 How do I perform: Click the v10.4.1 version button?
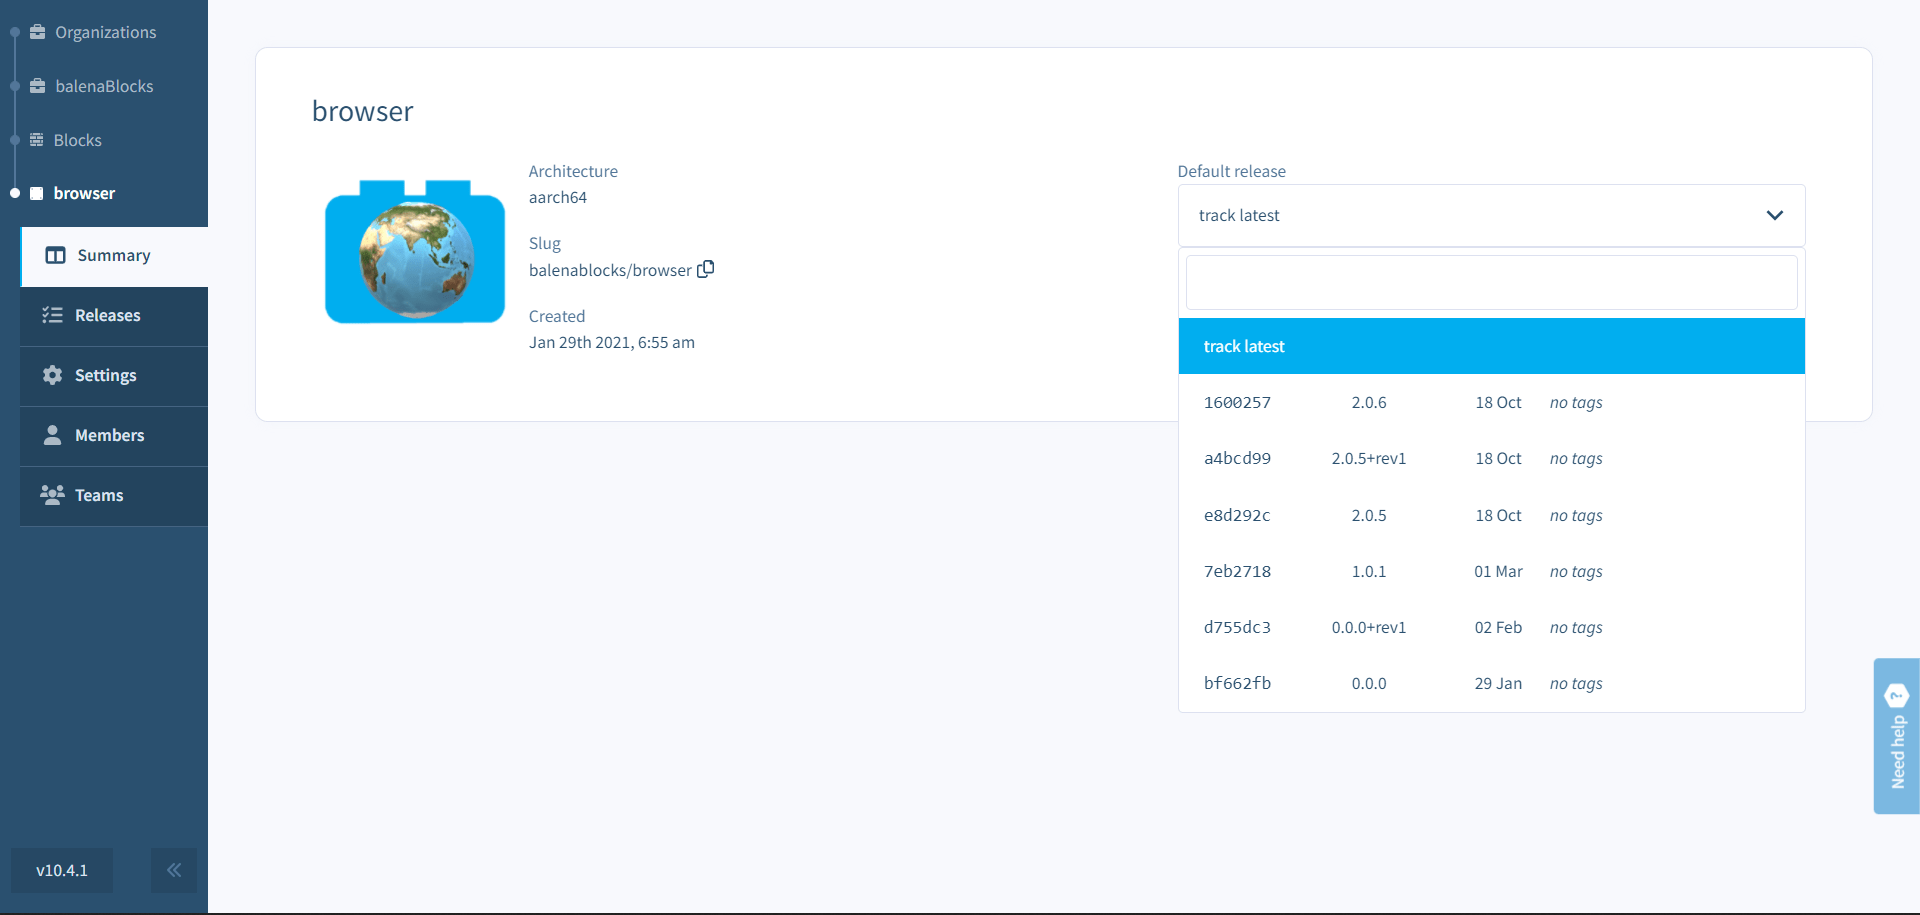(x=61, y=870)
